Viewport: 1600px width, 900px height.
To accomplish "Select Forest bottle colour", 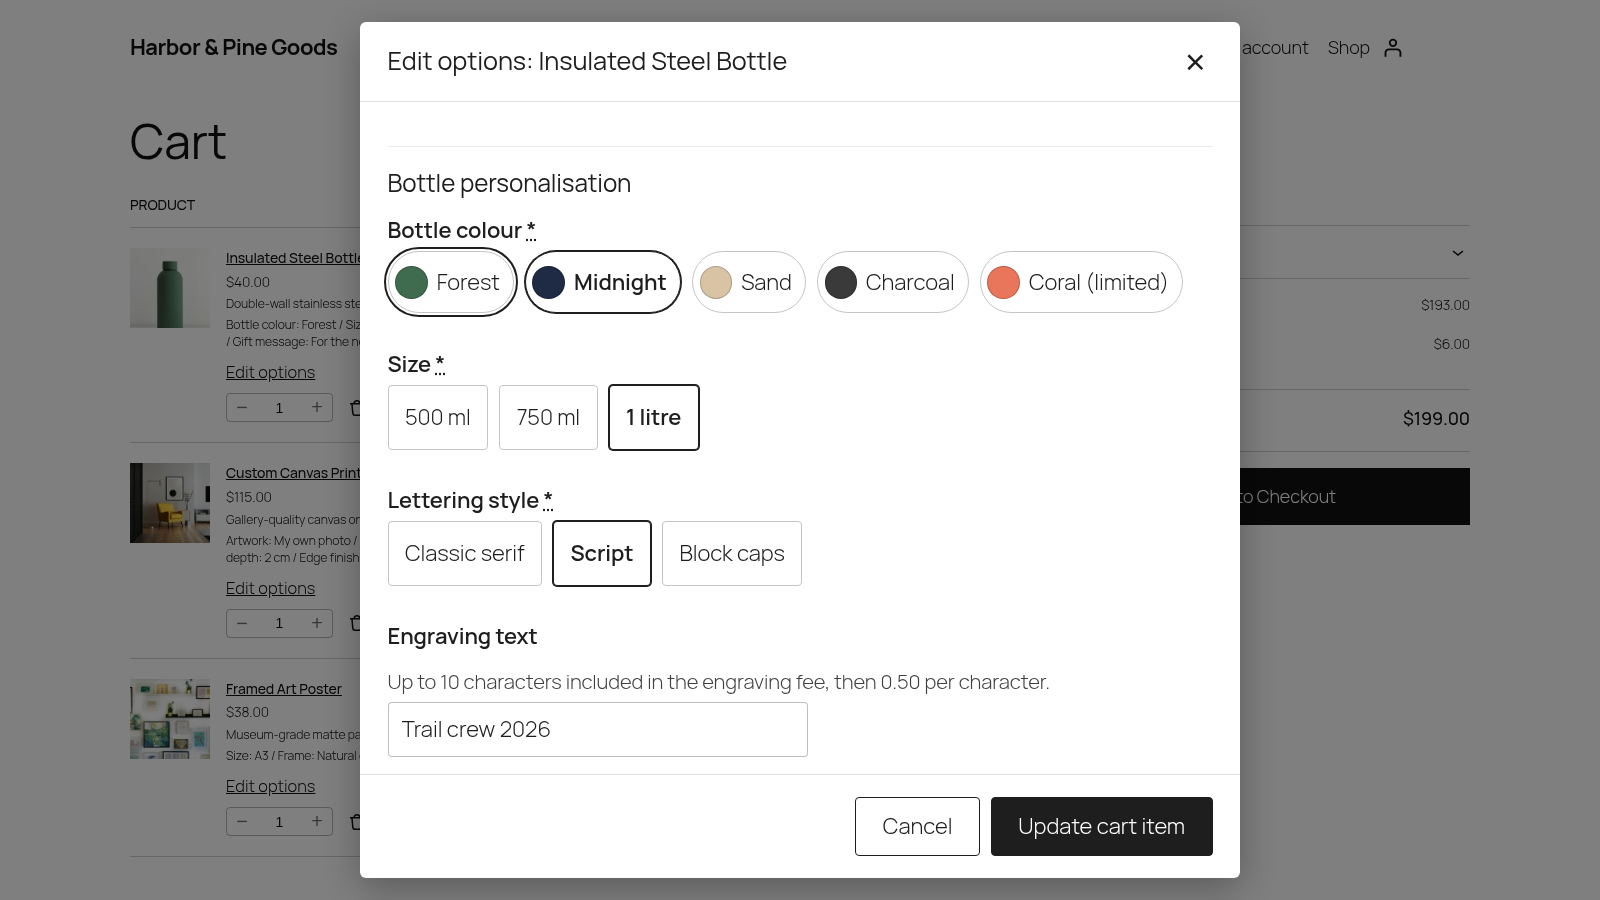I will 451,282.
